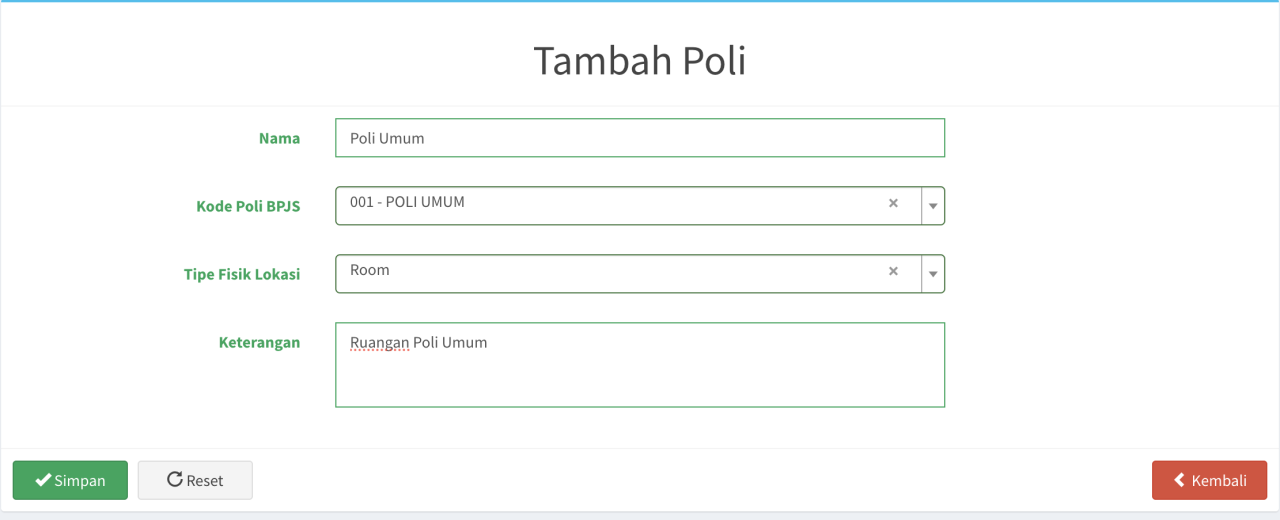Click the left chevron icon on Kembali
This screenshot has width=1280, height=520.
[1180, 480]
